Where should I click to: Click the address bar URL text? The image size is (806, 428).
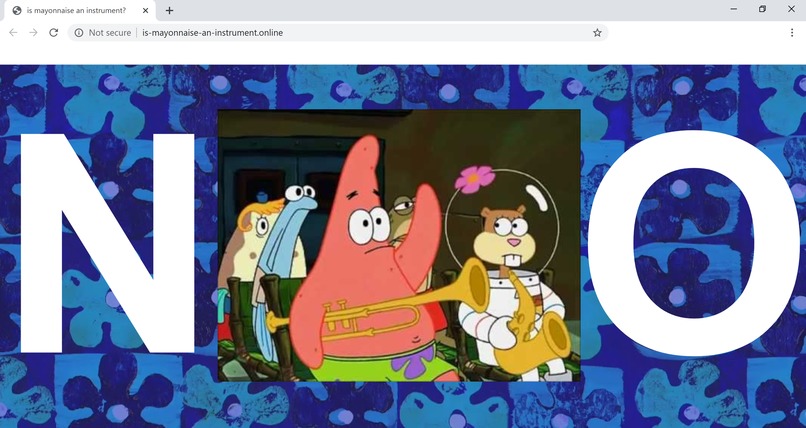[212, 32]
